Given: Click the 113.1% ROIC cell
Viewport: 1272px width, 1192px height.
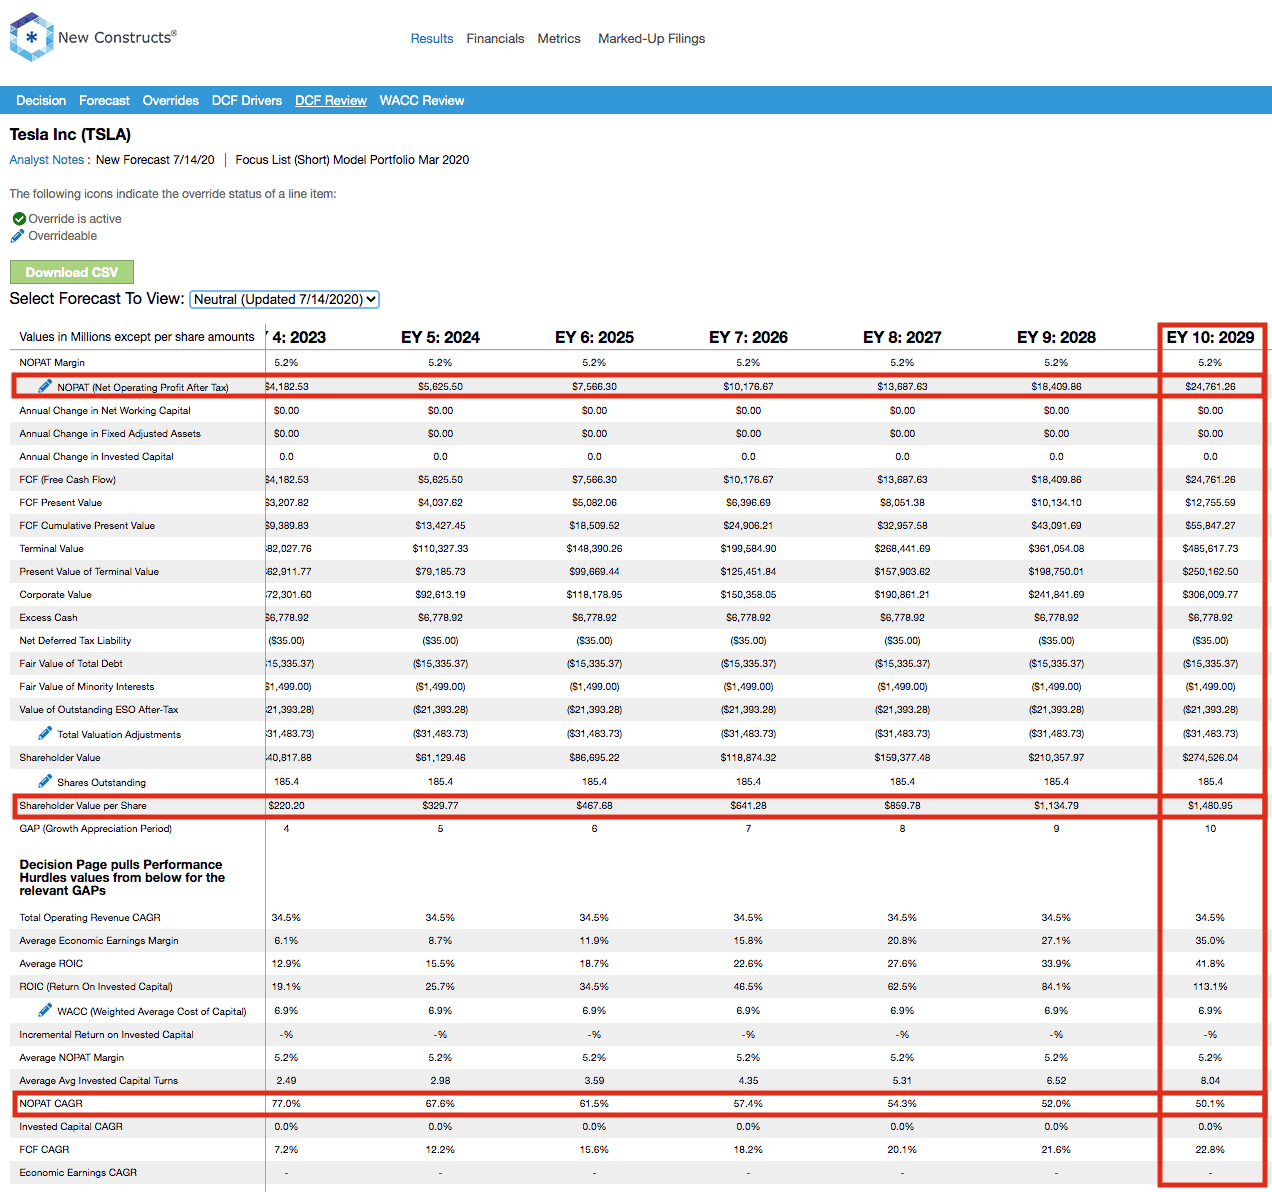Looking at the screenshot, I should pos(1210,986).
